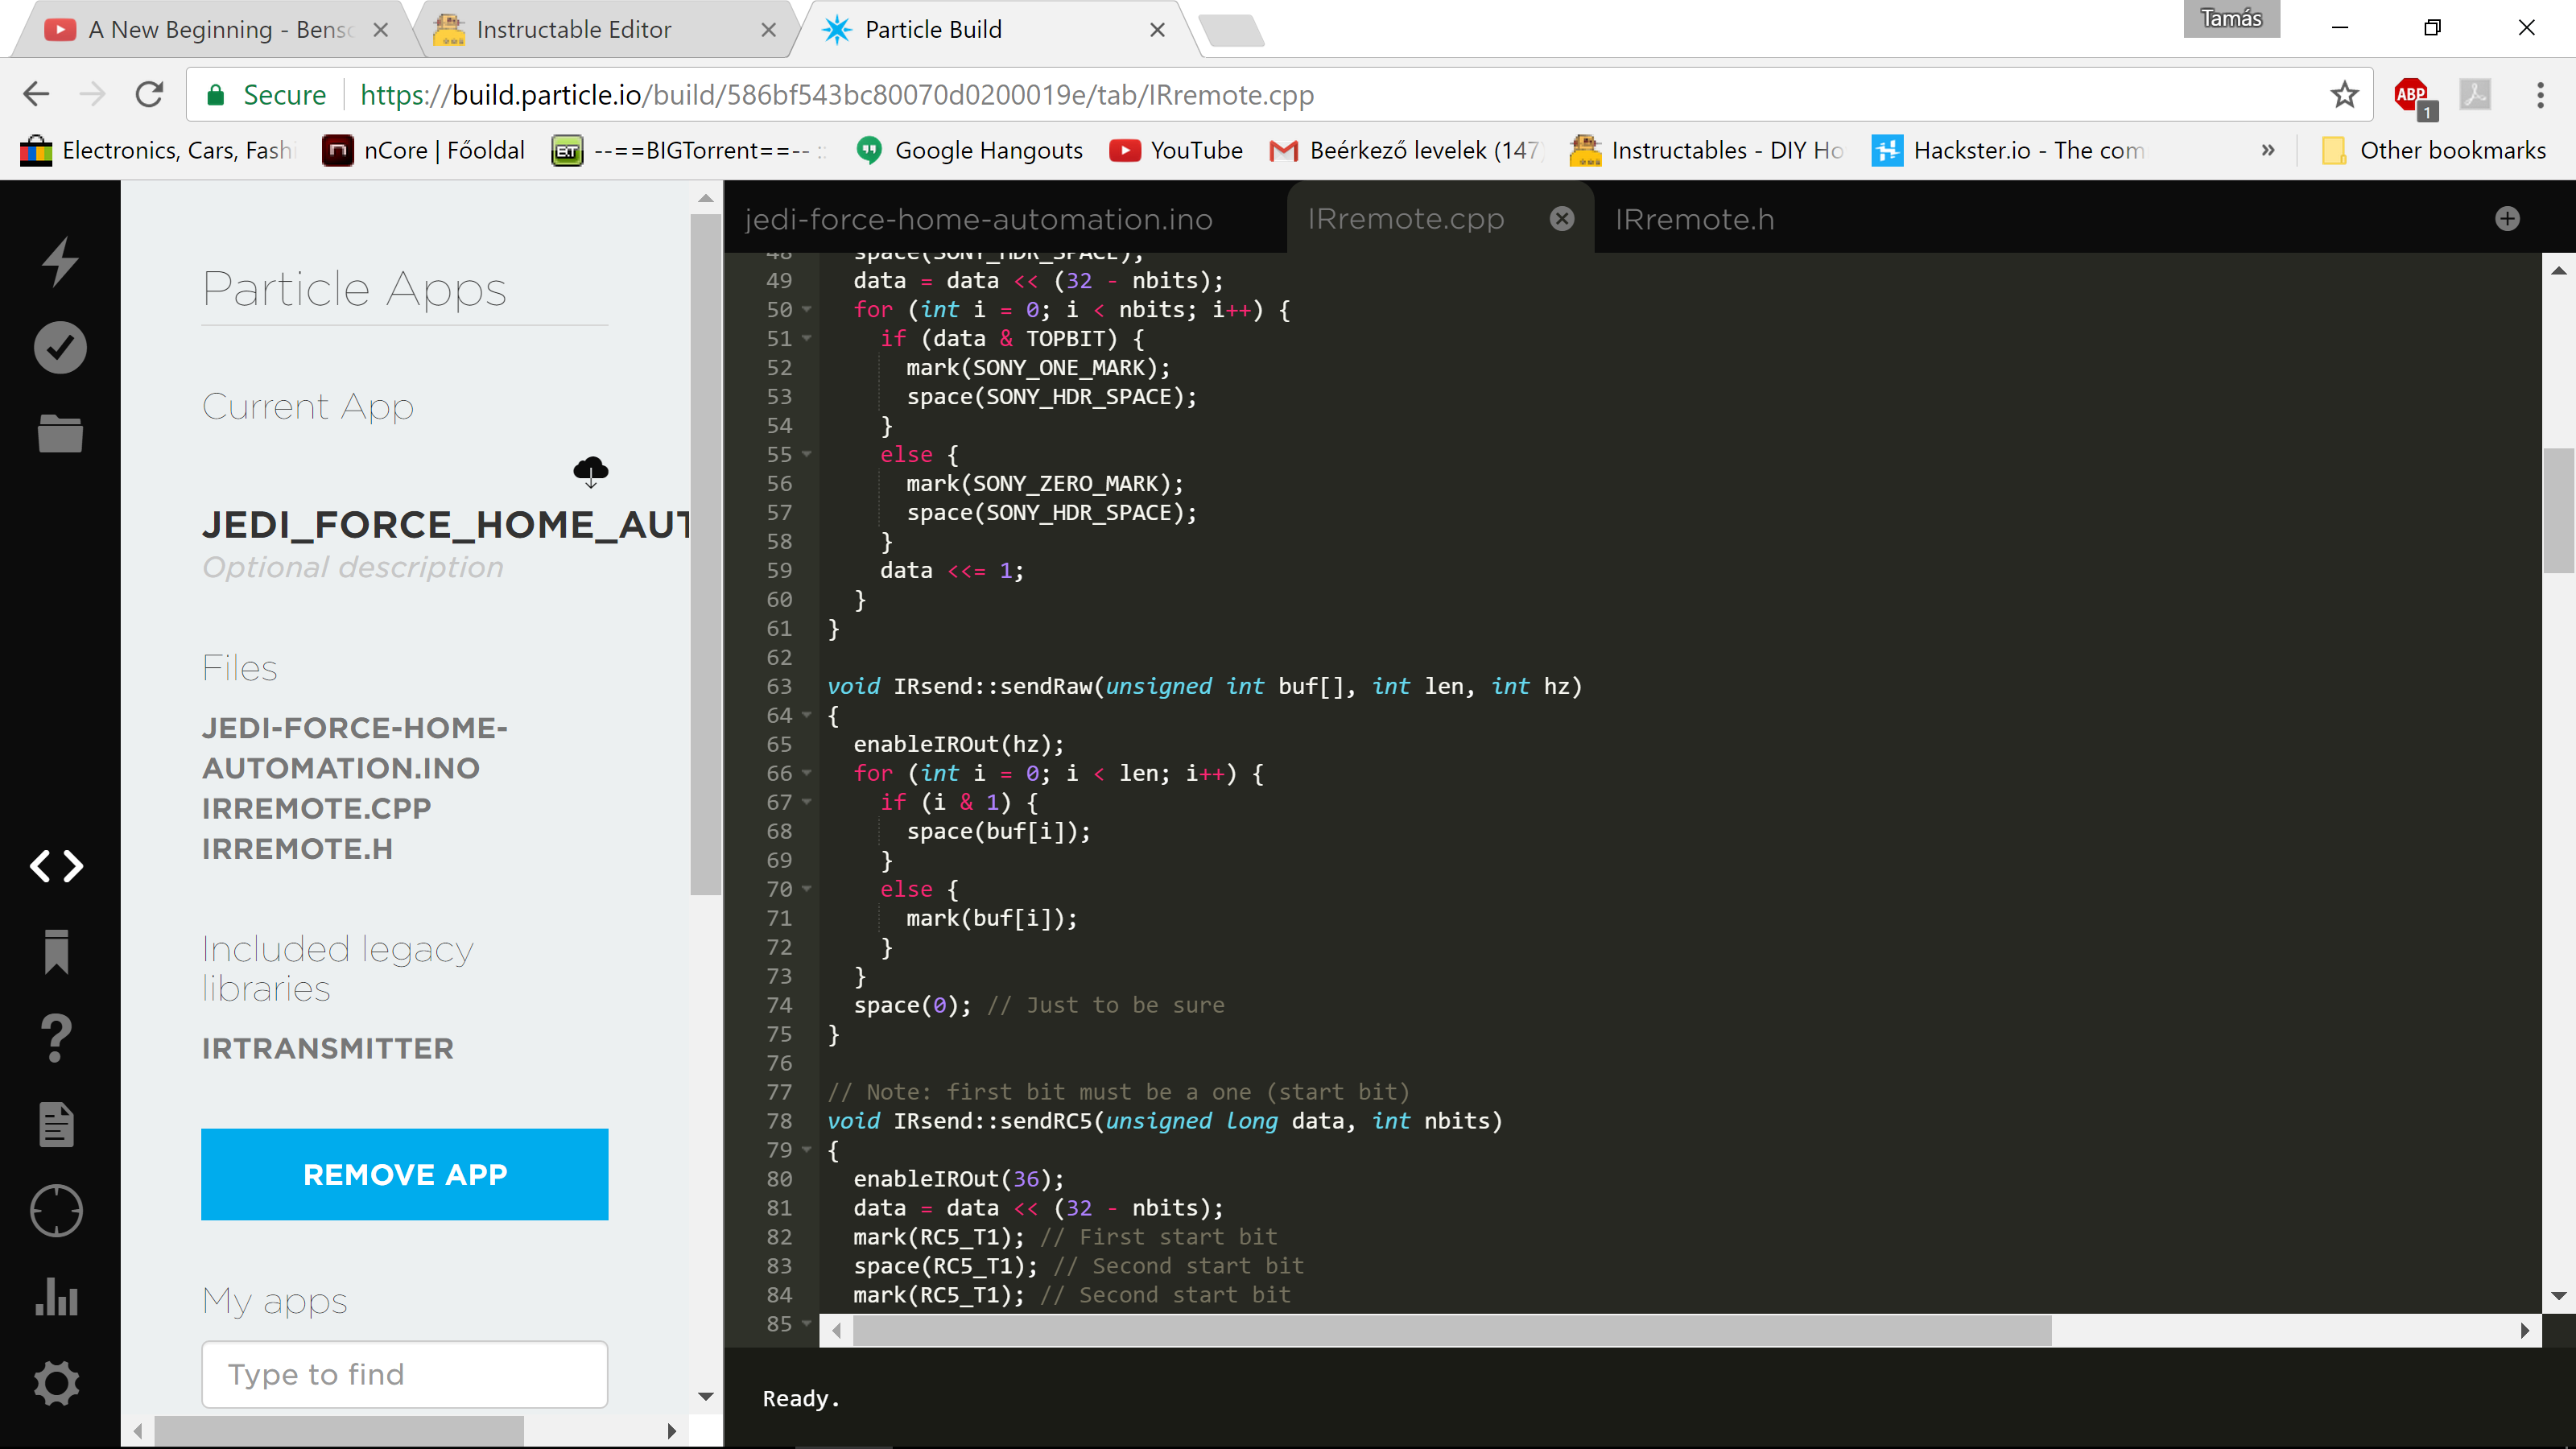2576x1449 pixels.
Task: Open the Help question mark icon
Action: point(57,1038)
